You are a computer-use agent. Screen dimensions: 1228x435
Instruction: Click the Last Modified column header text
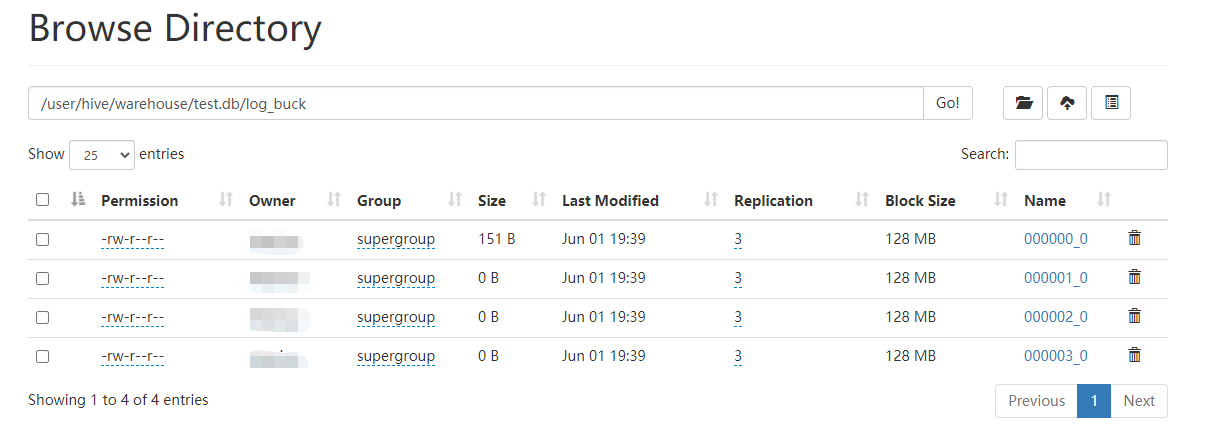pyautogui.click(x=610, y=200)
